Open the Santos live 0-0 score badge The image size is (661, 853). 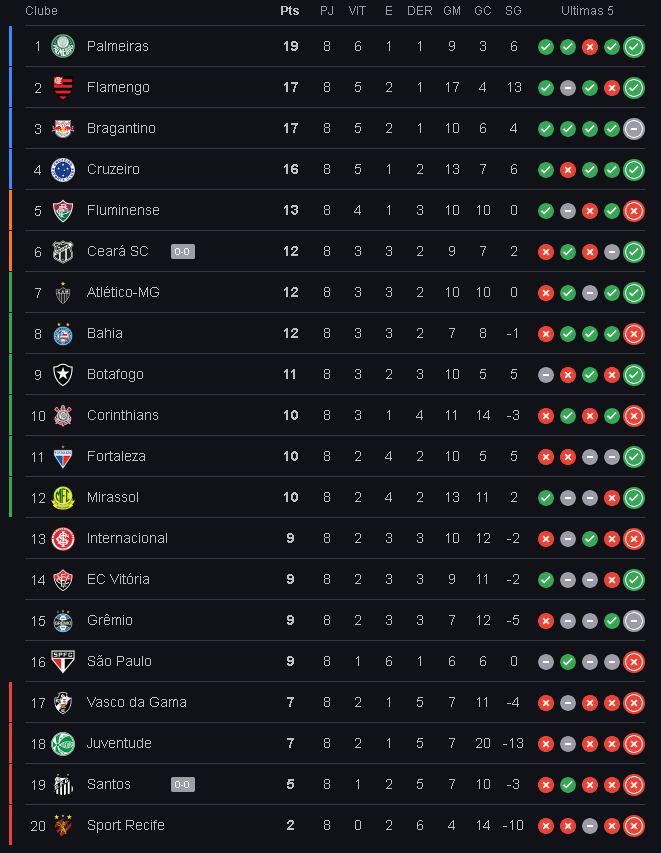click(183, 784)
